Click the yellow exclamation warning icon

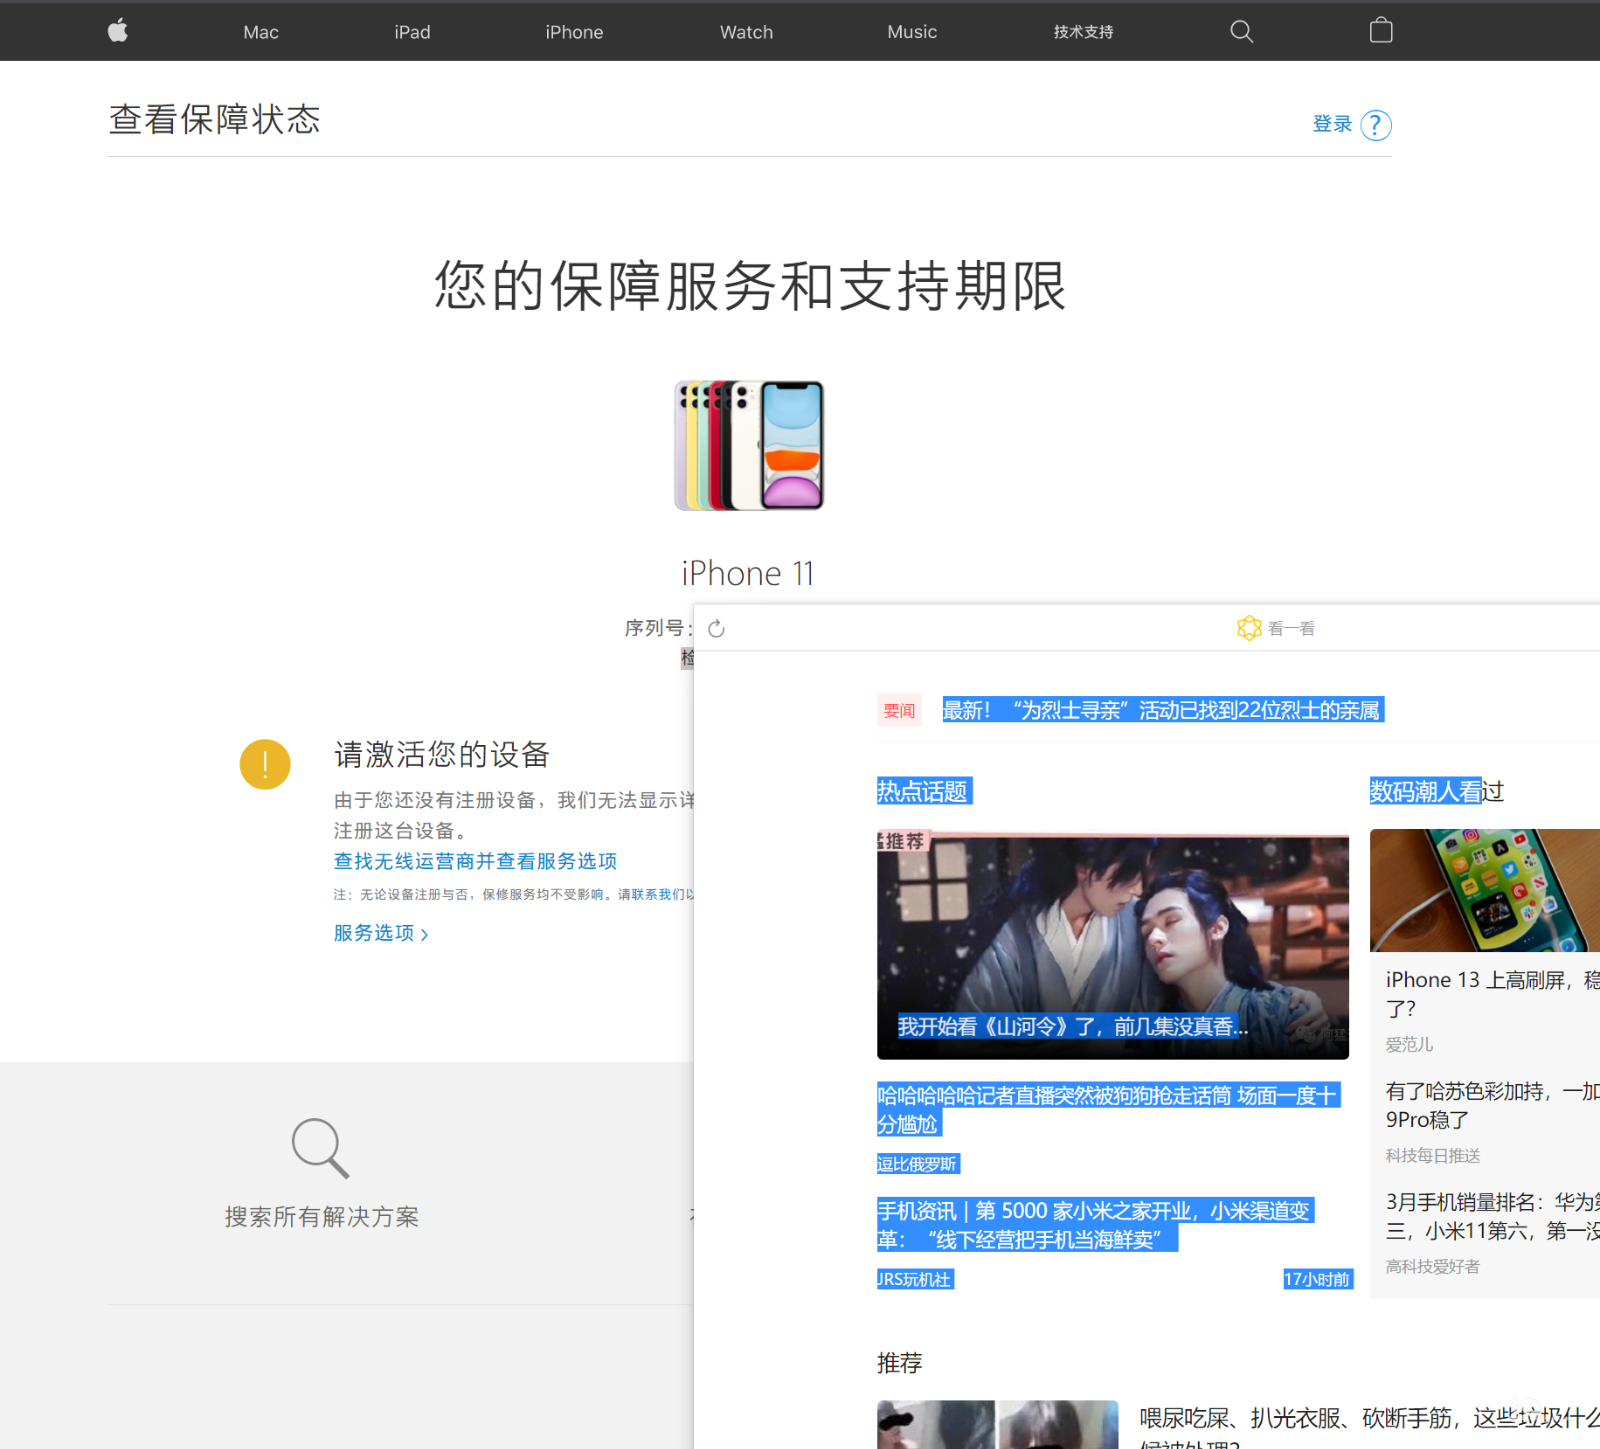[x=265, y=764]
